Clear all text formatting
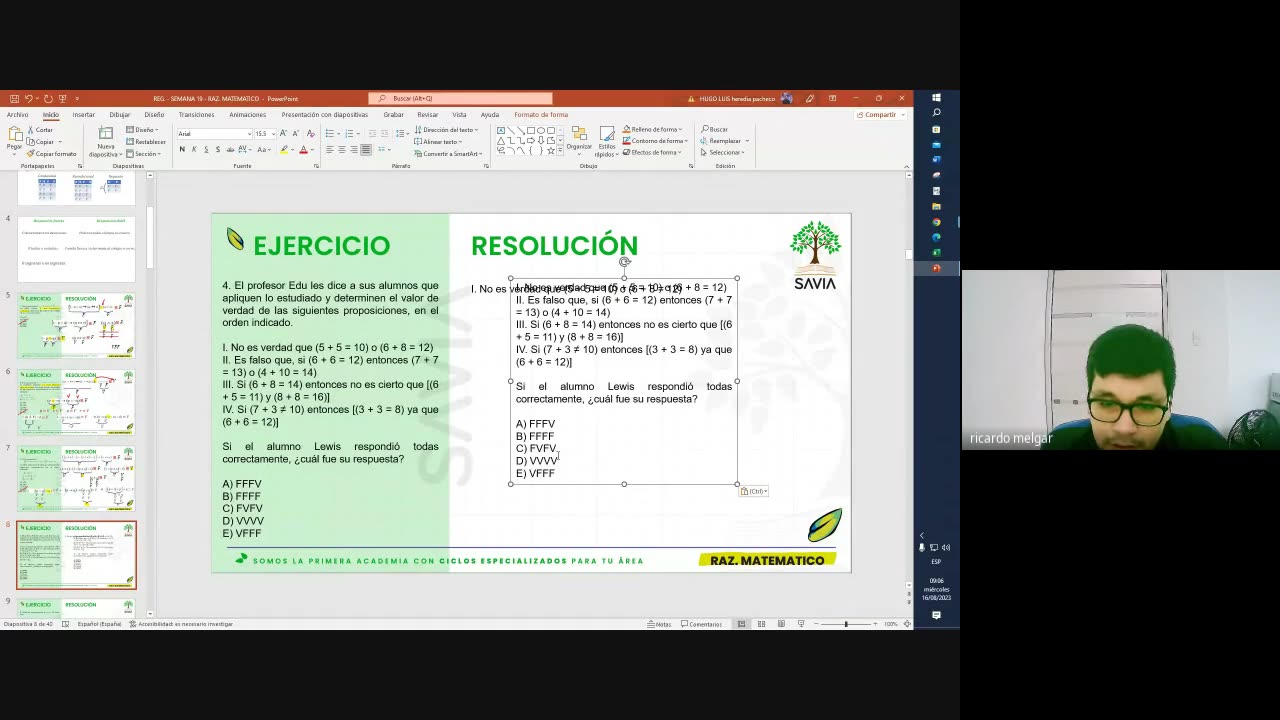The width and height of the screenshot is (1280, 720). pyautogui.click(x=311, y=133)
